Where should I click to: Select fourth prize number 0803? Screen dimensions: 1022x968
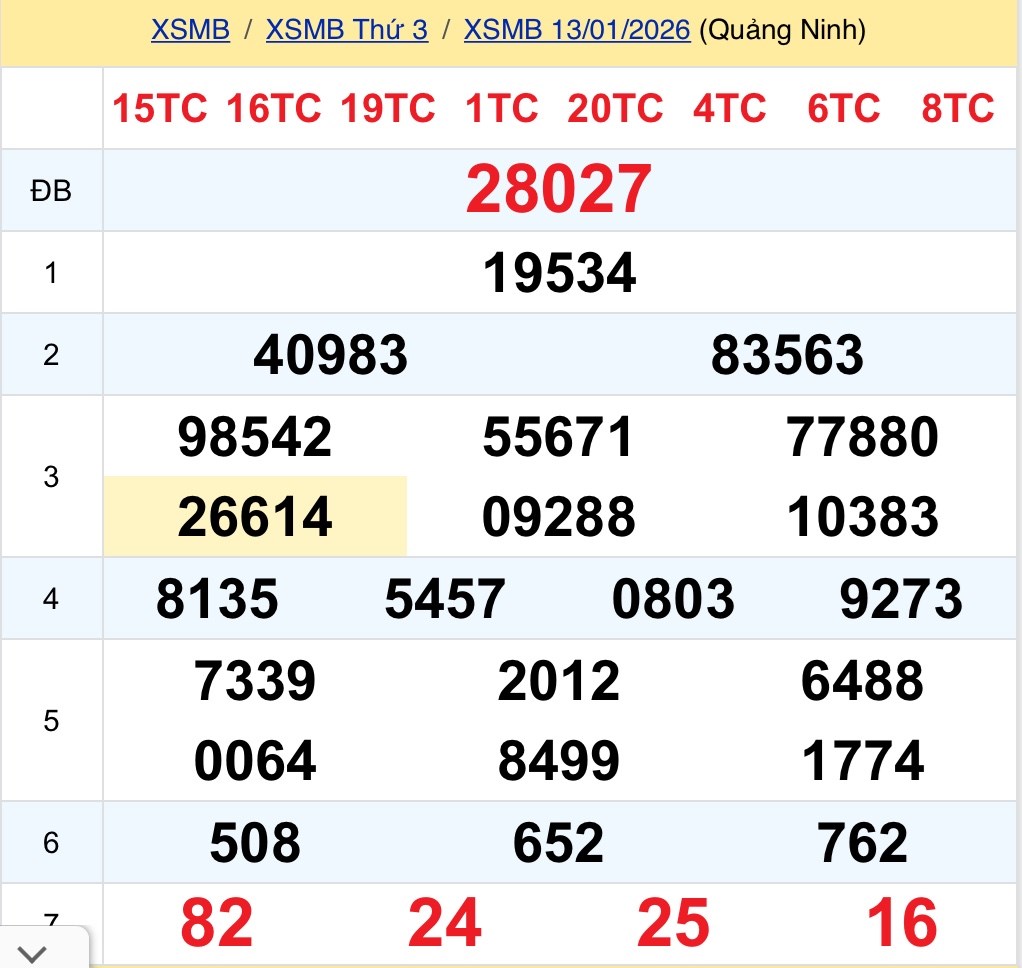tap(673, 599)
